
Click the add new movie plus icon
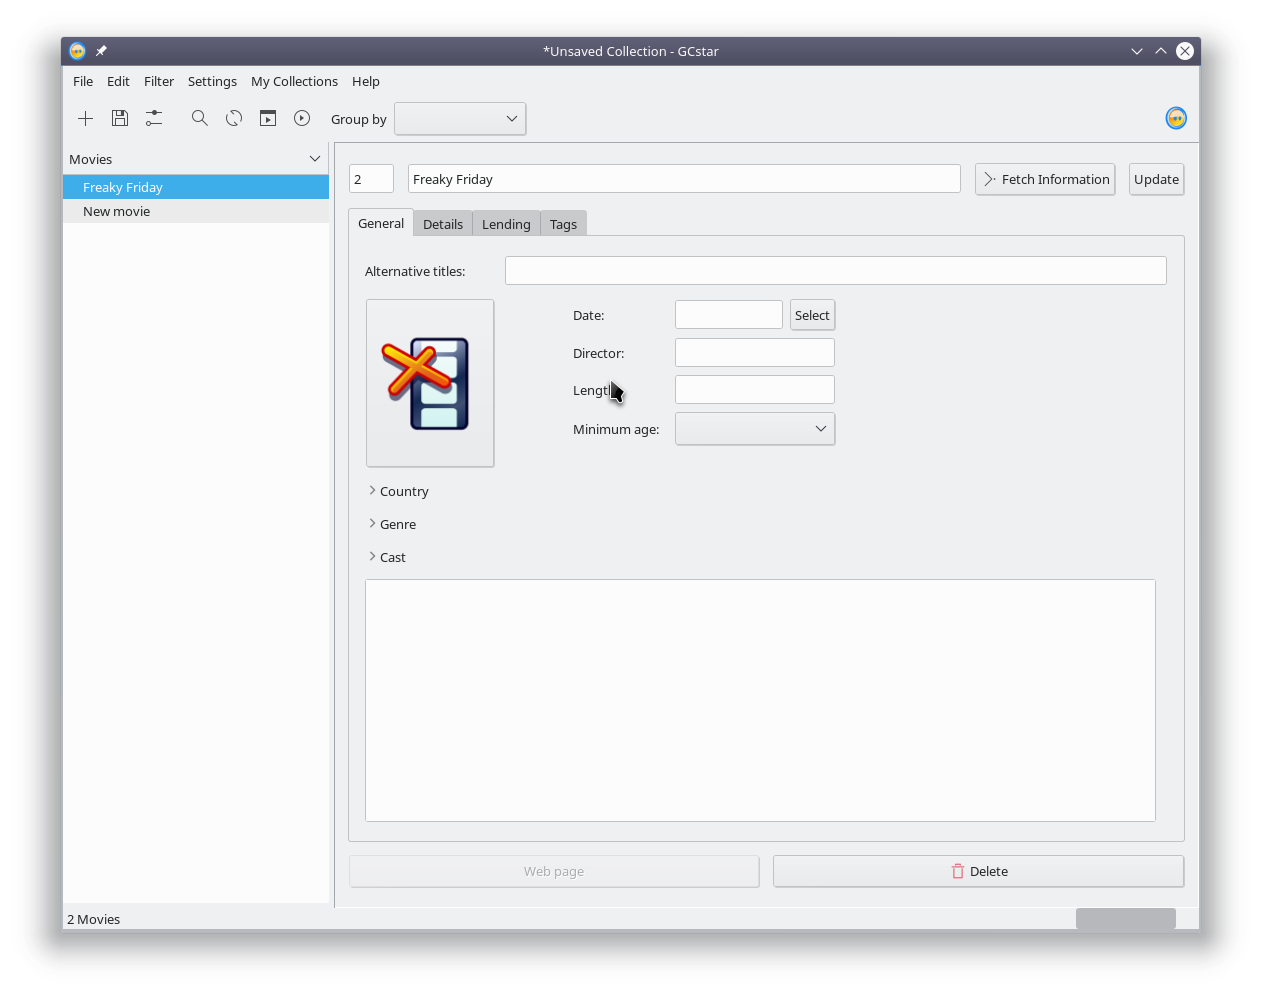[86, 119]
